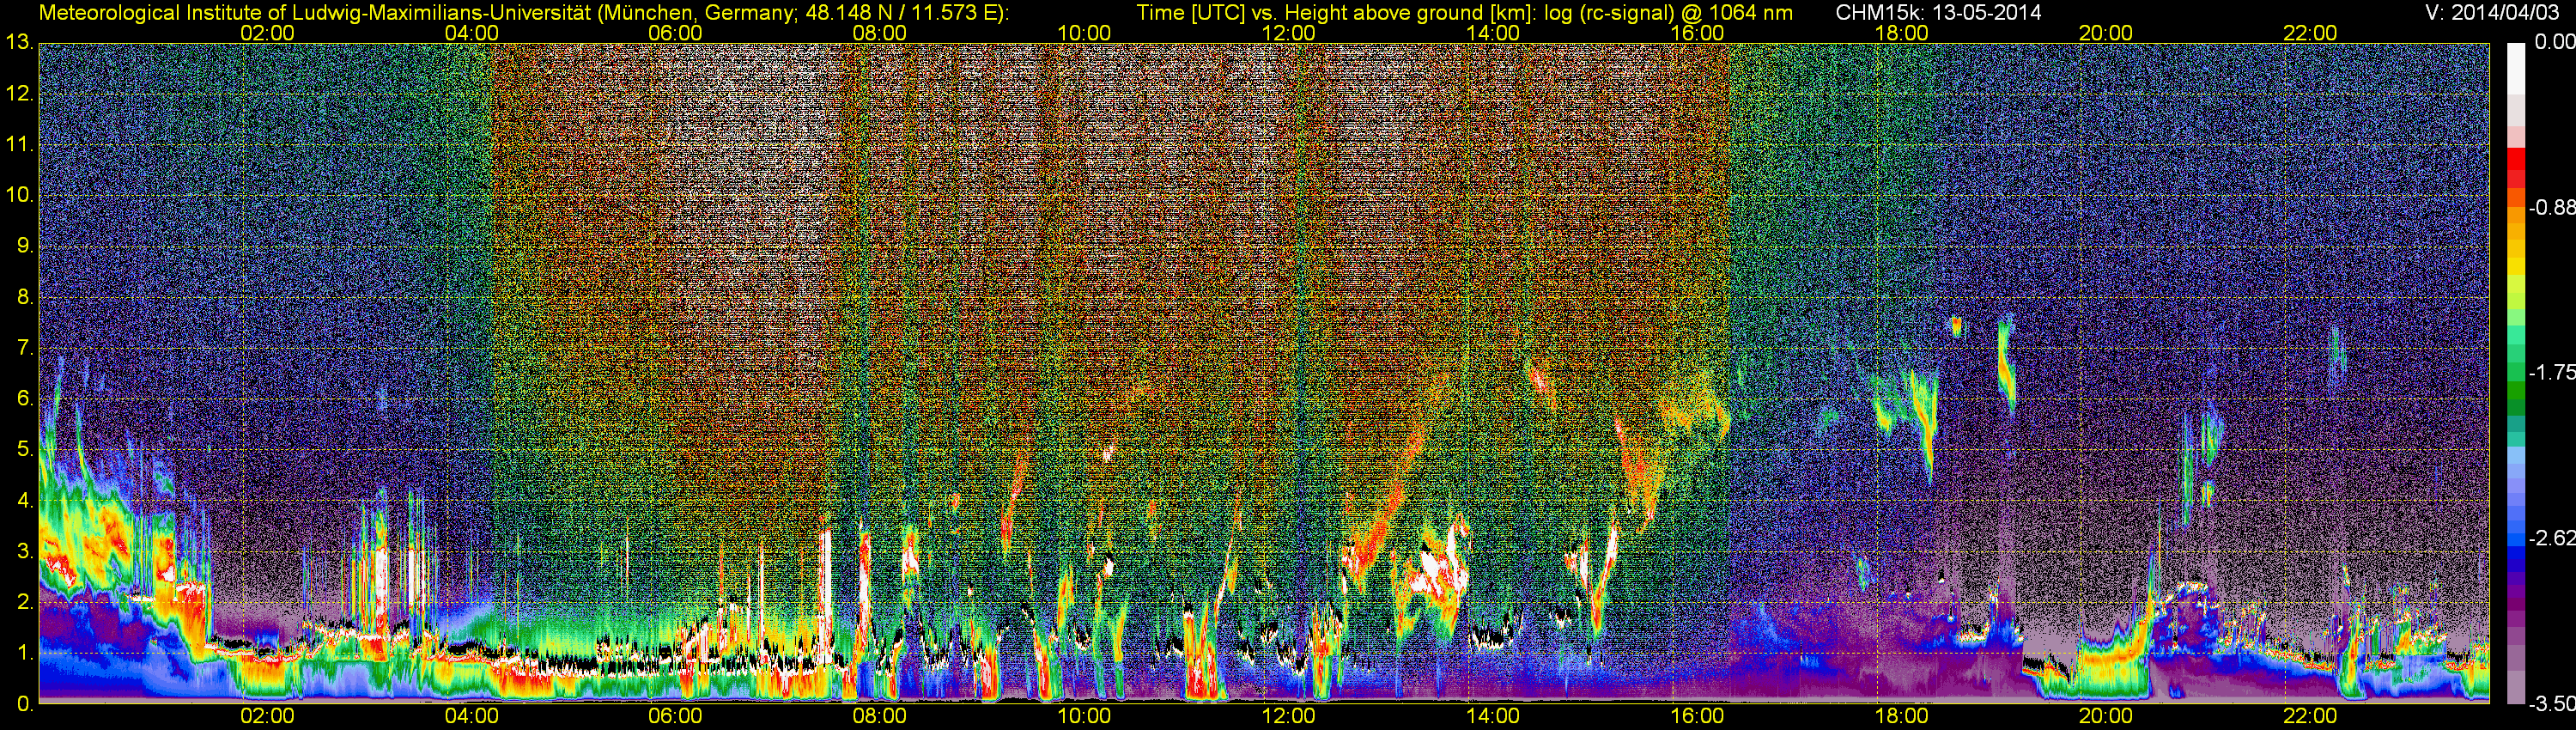Click the color scale value '-3.50'
Image resolution: width=2576 pixels, height=730 pixels.
coord(2551,703)
